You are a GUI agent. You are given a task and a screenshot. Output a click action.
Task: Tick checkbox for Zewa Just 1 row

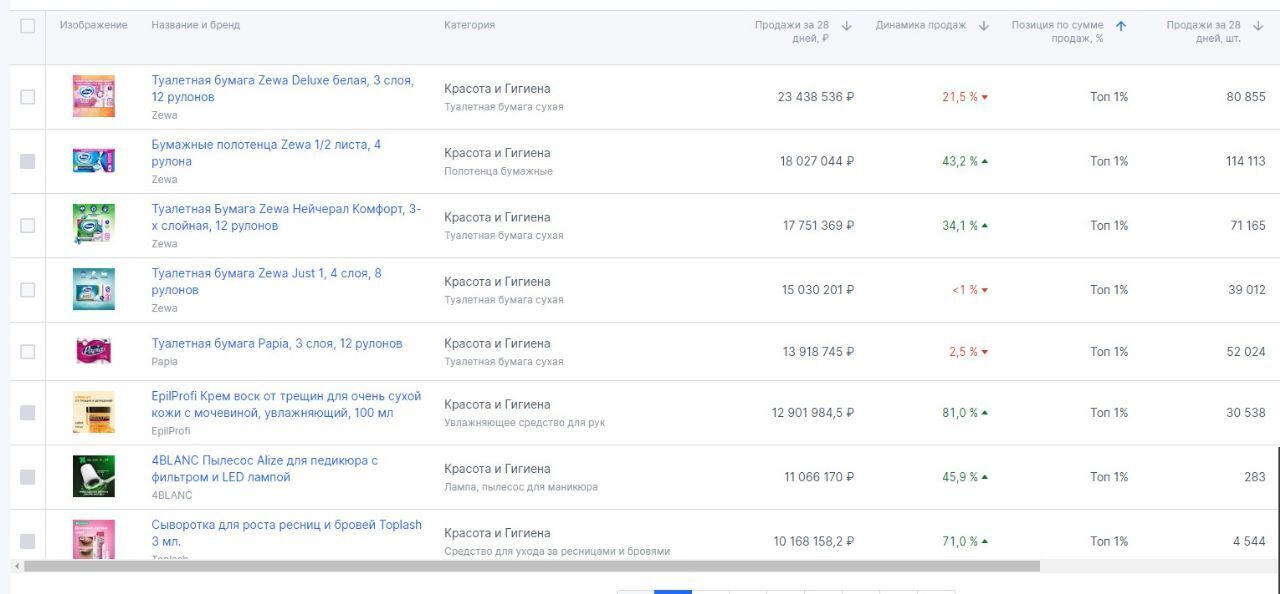27,290
